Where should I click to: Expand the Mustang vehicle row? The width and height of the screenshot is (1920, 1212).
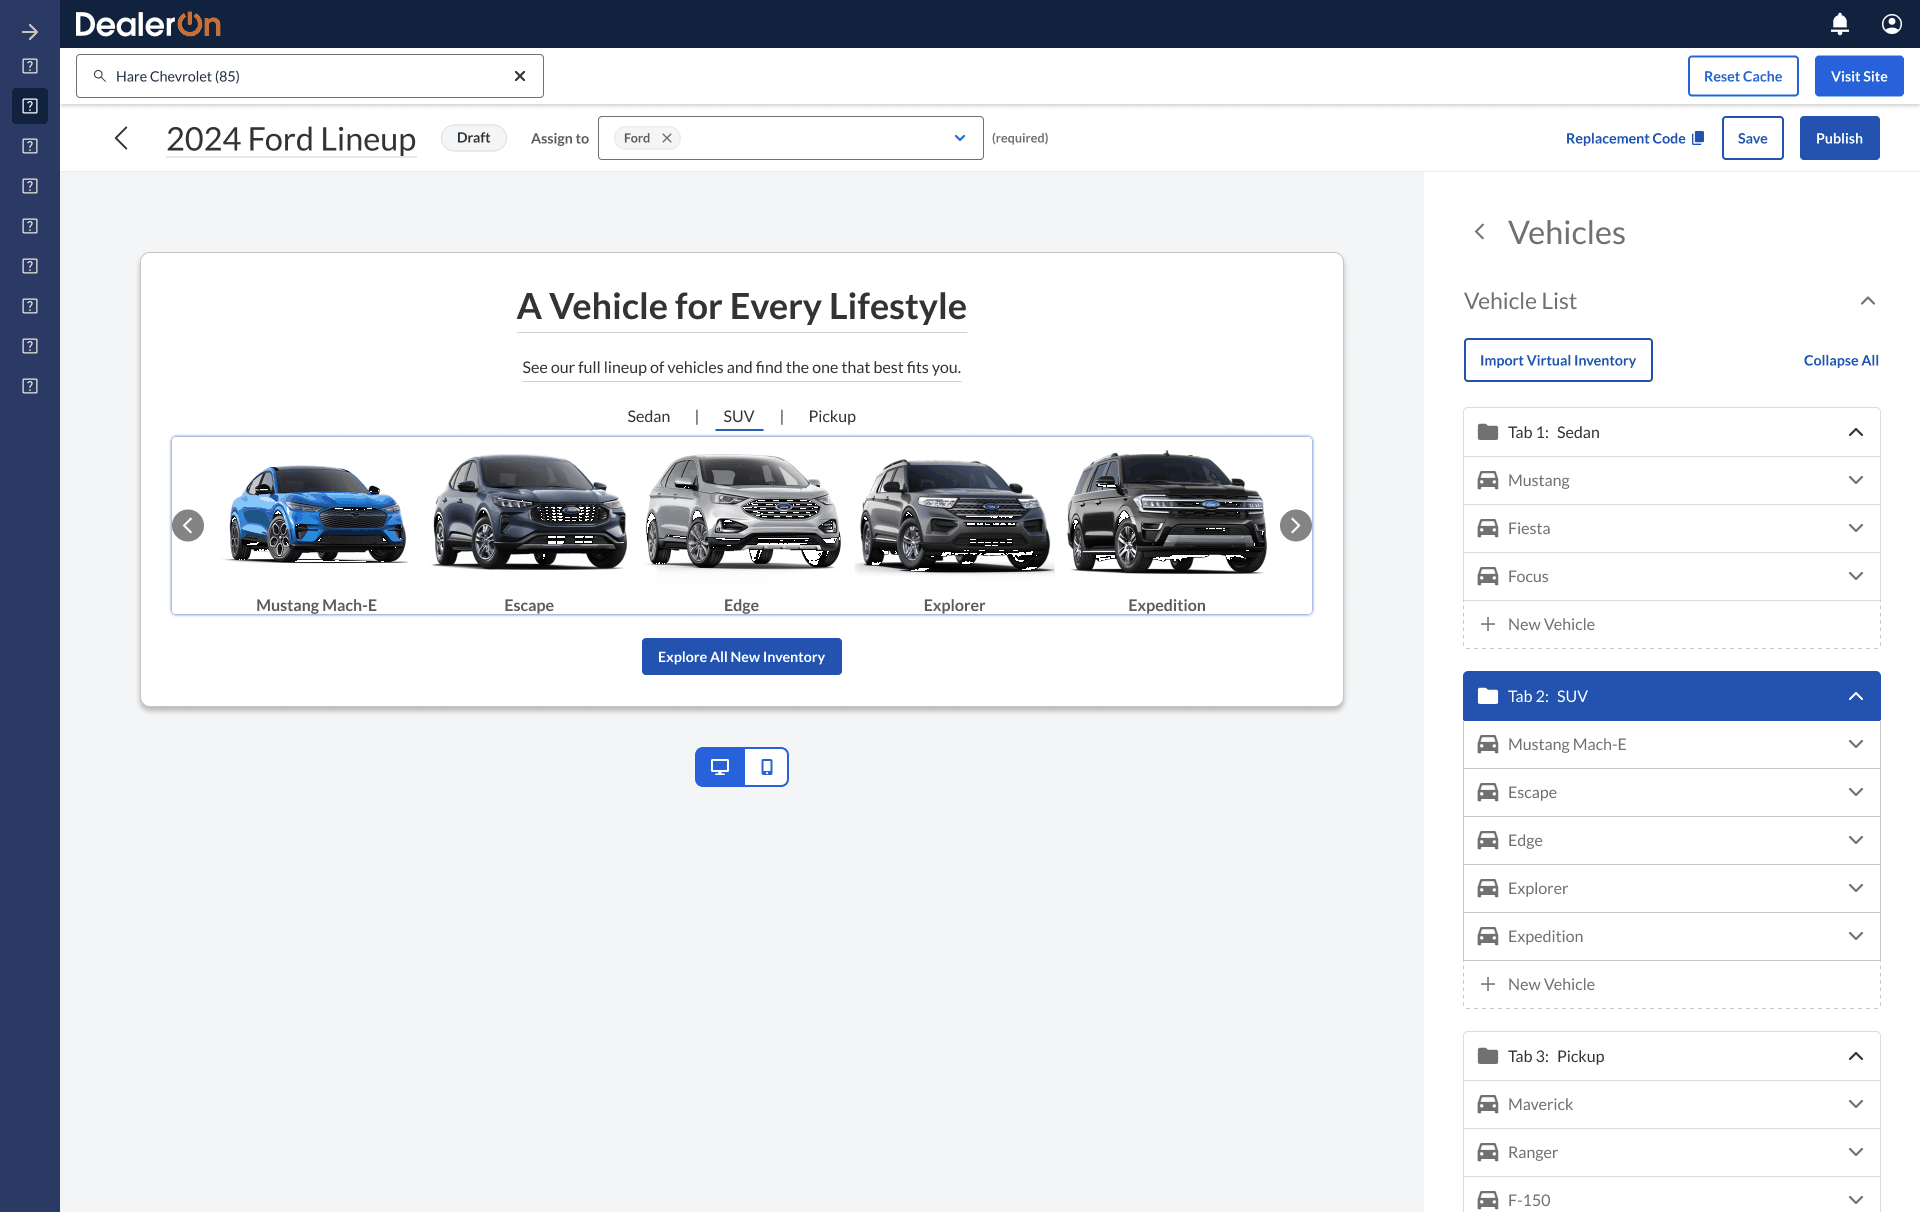1856,480
